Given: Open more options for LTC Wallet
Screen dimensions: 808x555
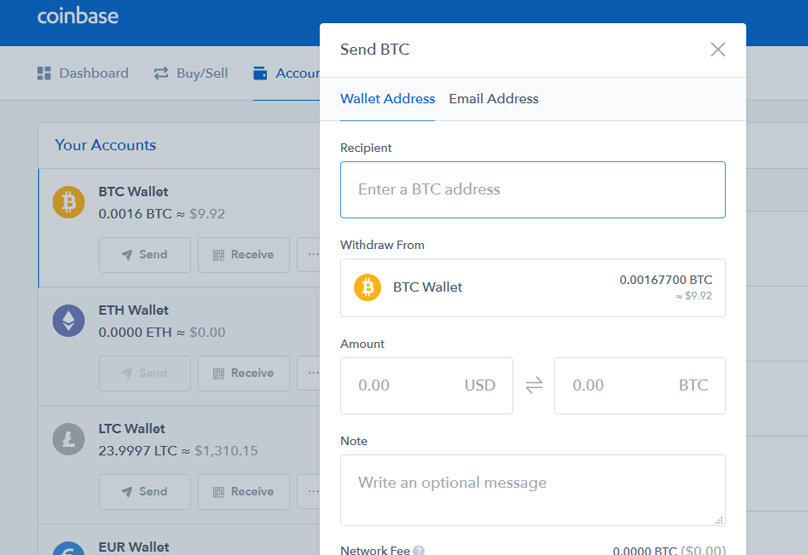Looking at the screenshot, I should tap(309, 492).
